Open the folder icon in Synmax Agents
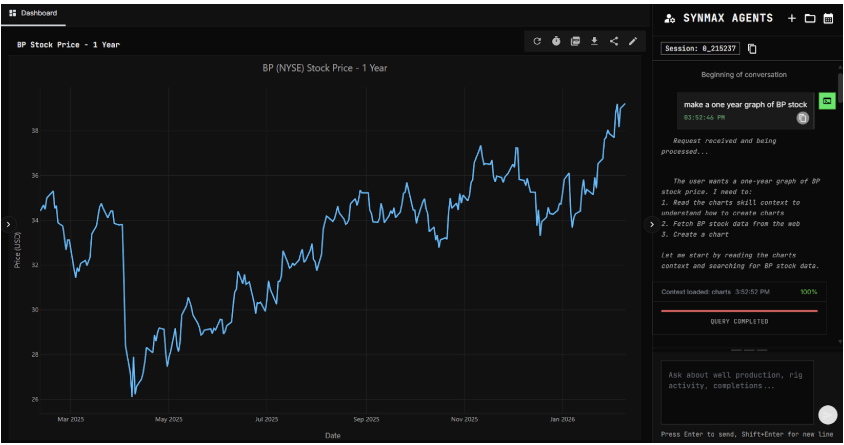Image resolution: width=844 pixels, height=445 pixels. click(810, 18)
